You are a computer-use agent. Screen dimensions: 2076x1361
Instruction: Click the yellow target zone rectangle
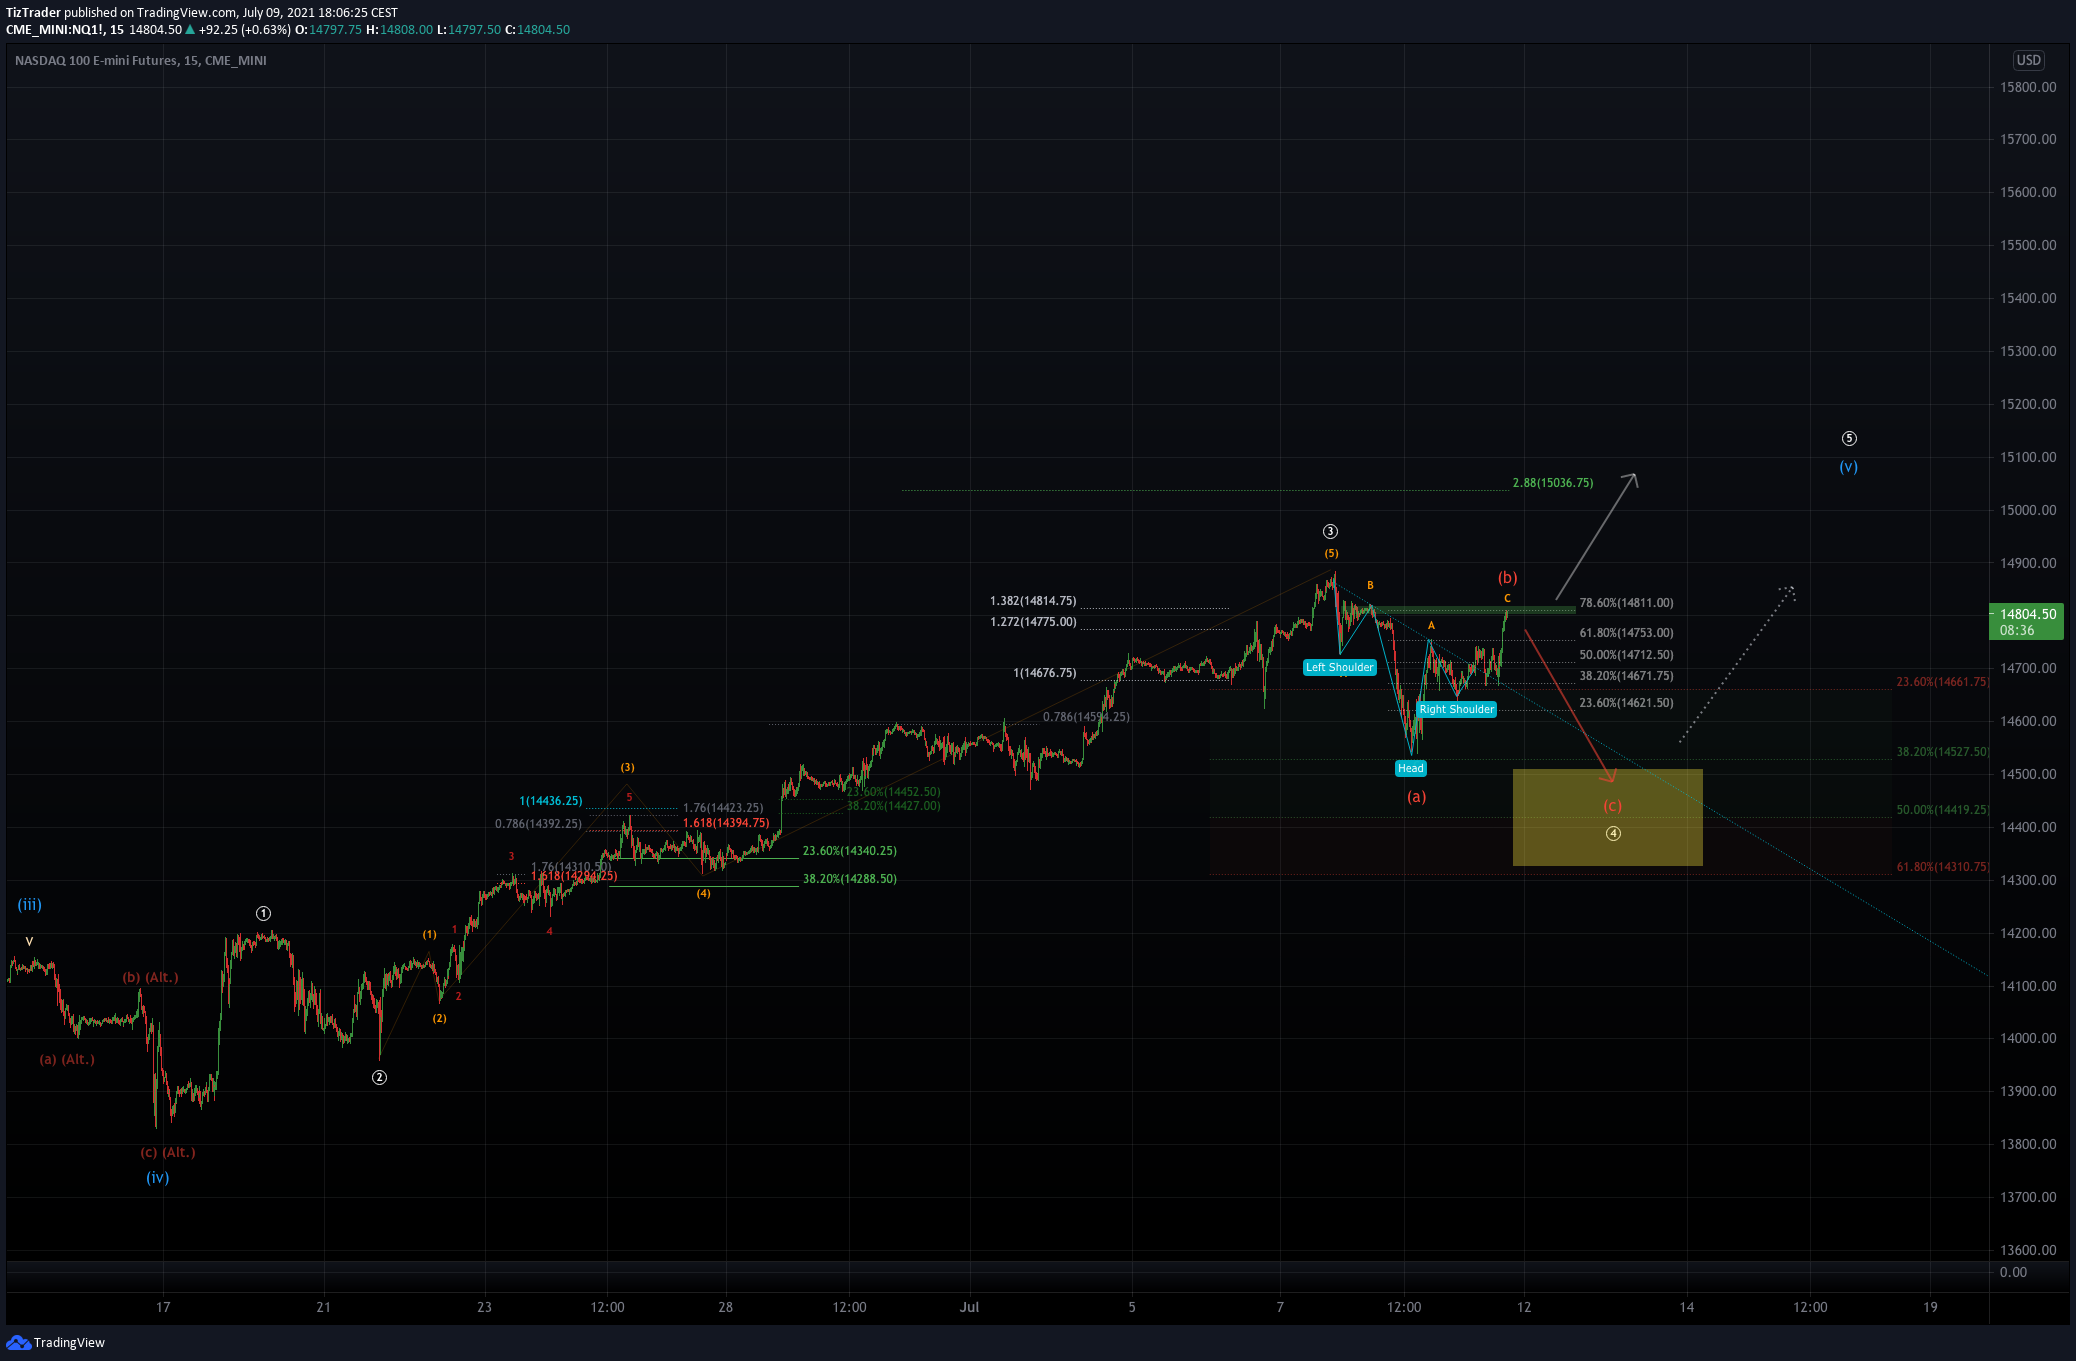pos(1607,817)
